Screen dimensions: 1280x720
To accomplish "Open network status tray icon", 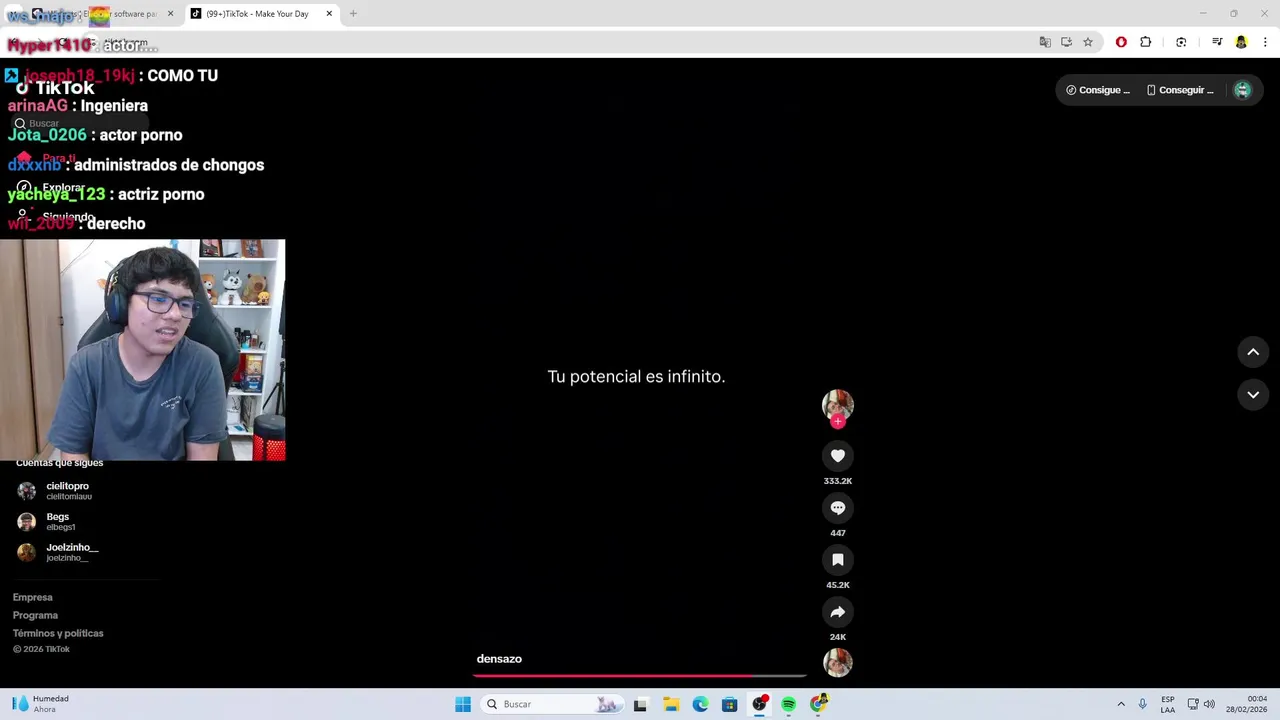I will coord(1193,704).
